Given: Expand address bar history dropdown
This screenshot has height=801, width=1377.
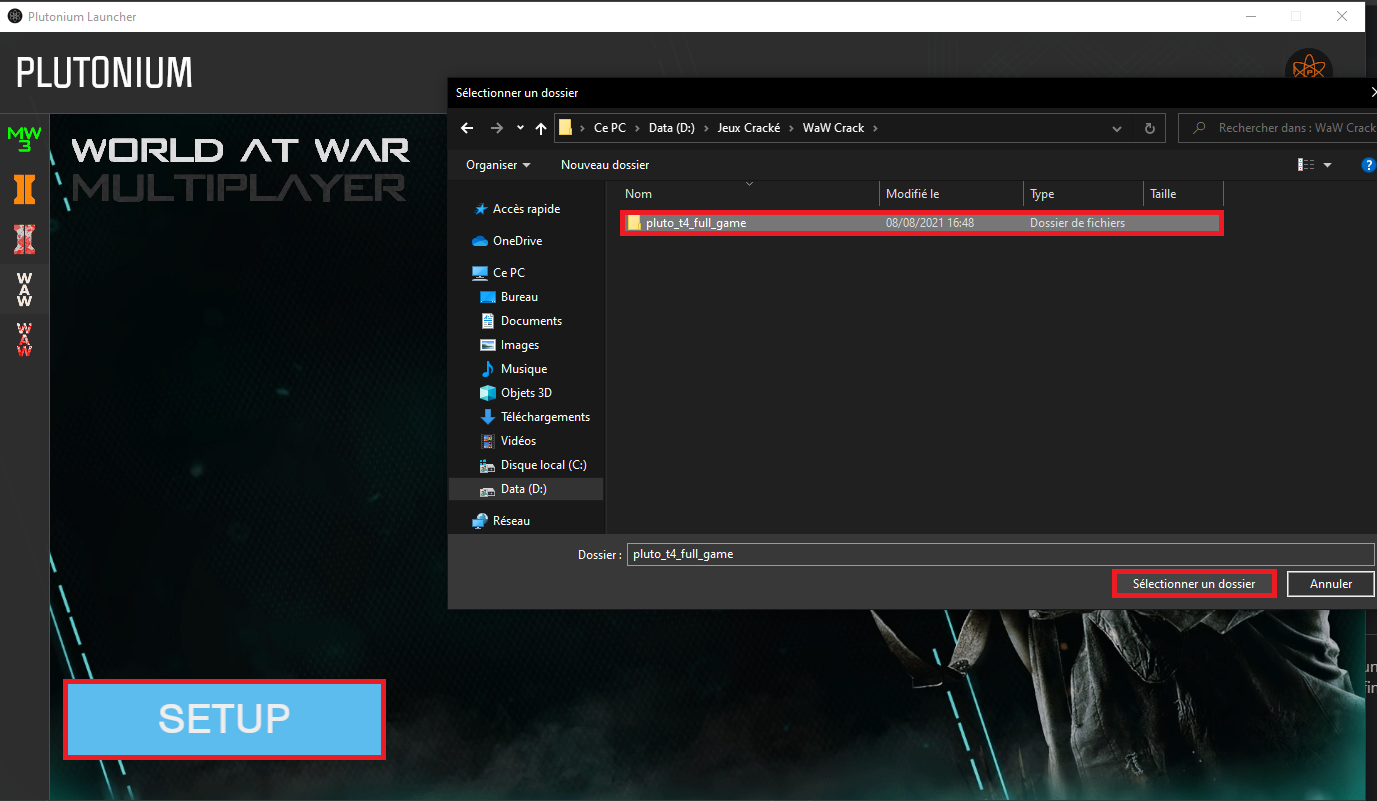Looking at the screenshot, I should 1117,128.
